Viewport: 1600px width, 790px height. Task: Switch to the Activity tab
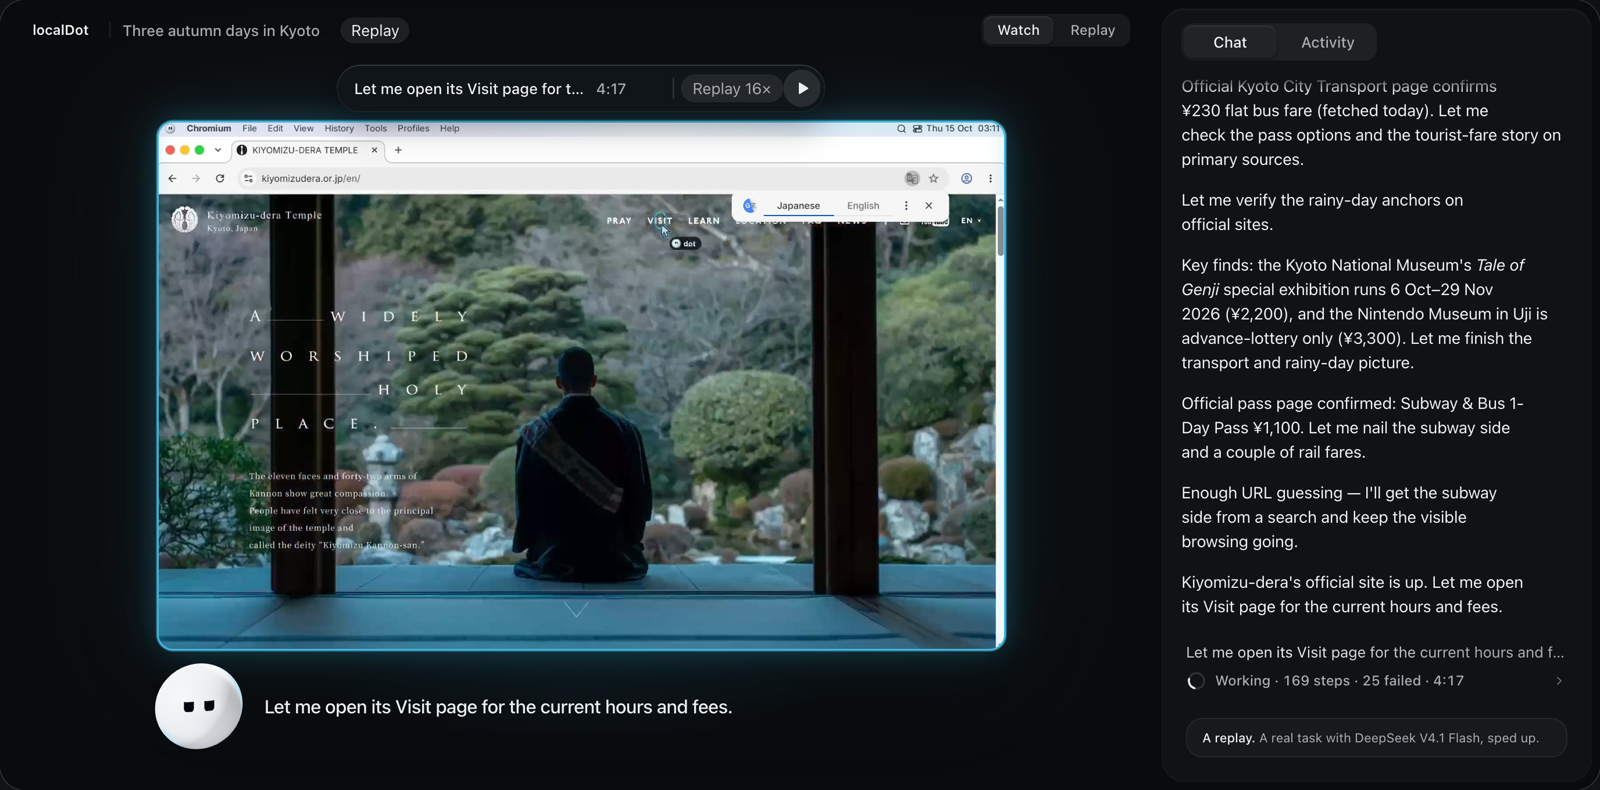coord(1327,42)
